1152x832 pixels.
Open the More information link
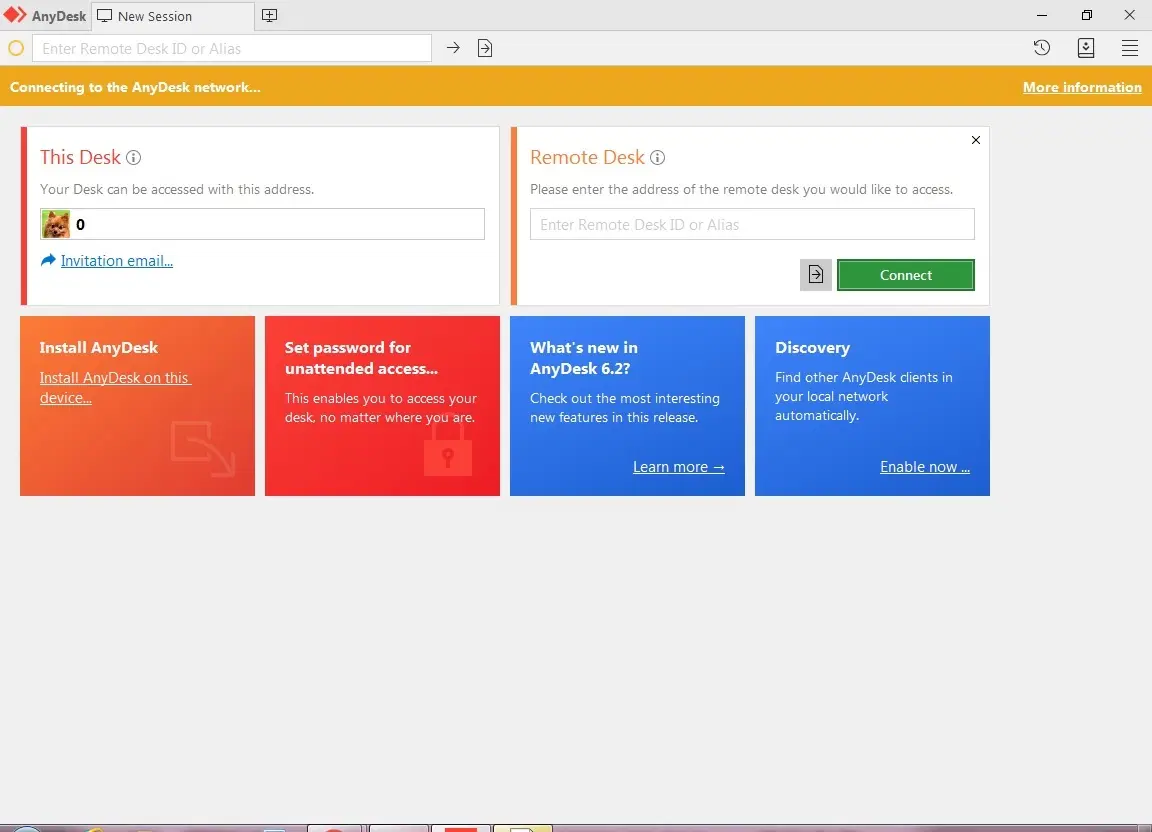(x=1082, y=87)
